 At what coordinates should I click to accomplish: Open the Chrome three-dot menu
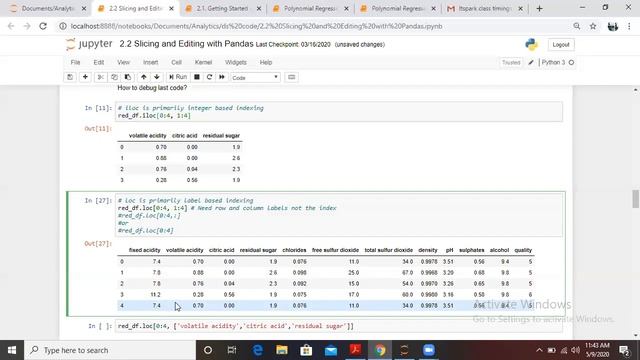[629, 26]
